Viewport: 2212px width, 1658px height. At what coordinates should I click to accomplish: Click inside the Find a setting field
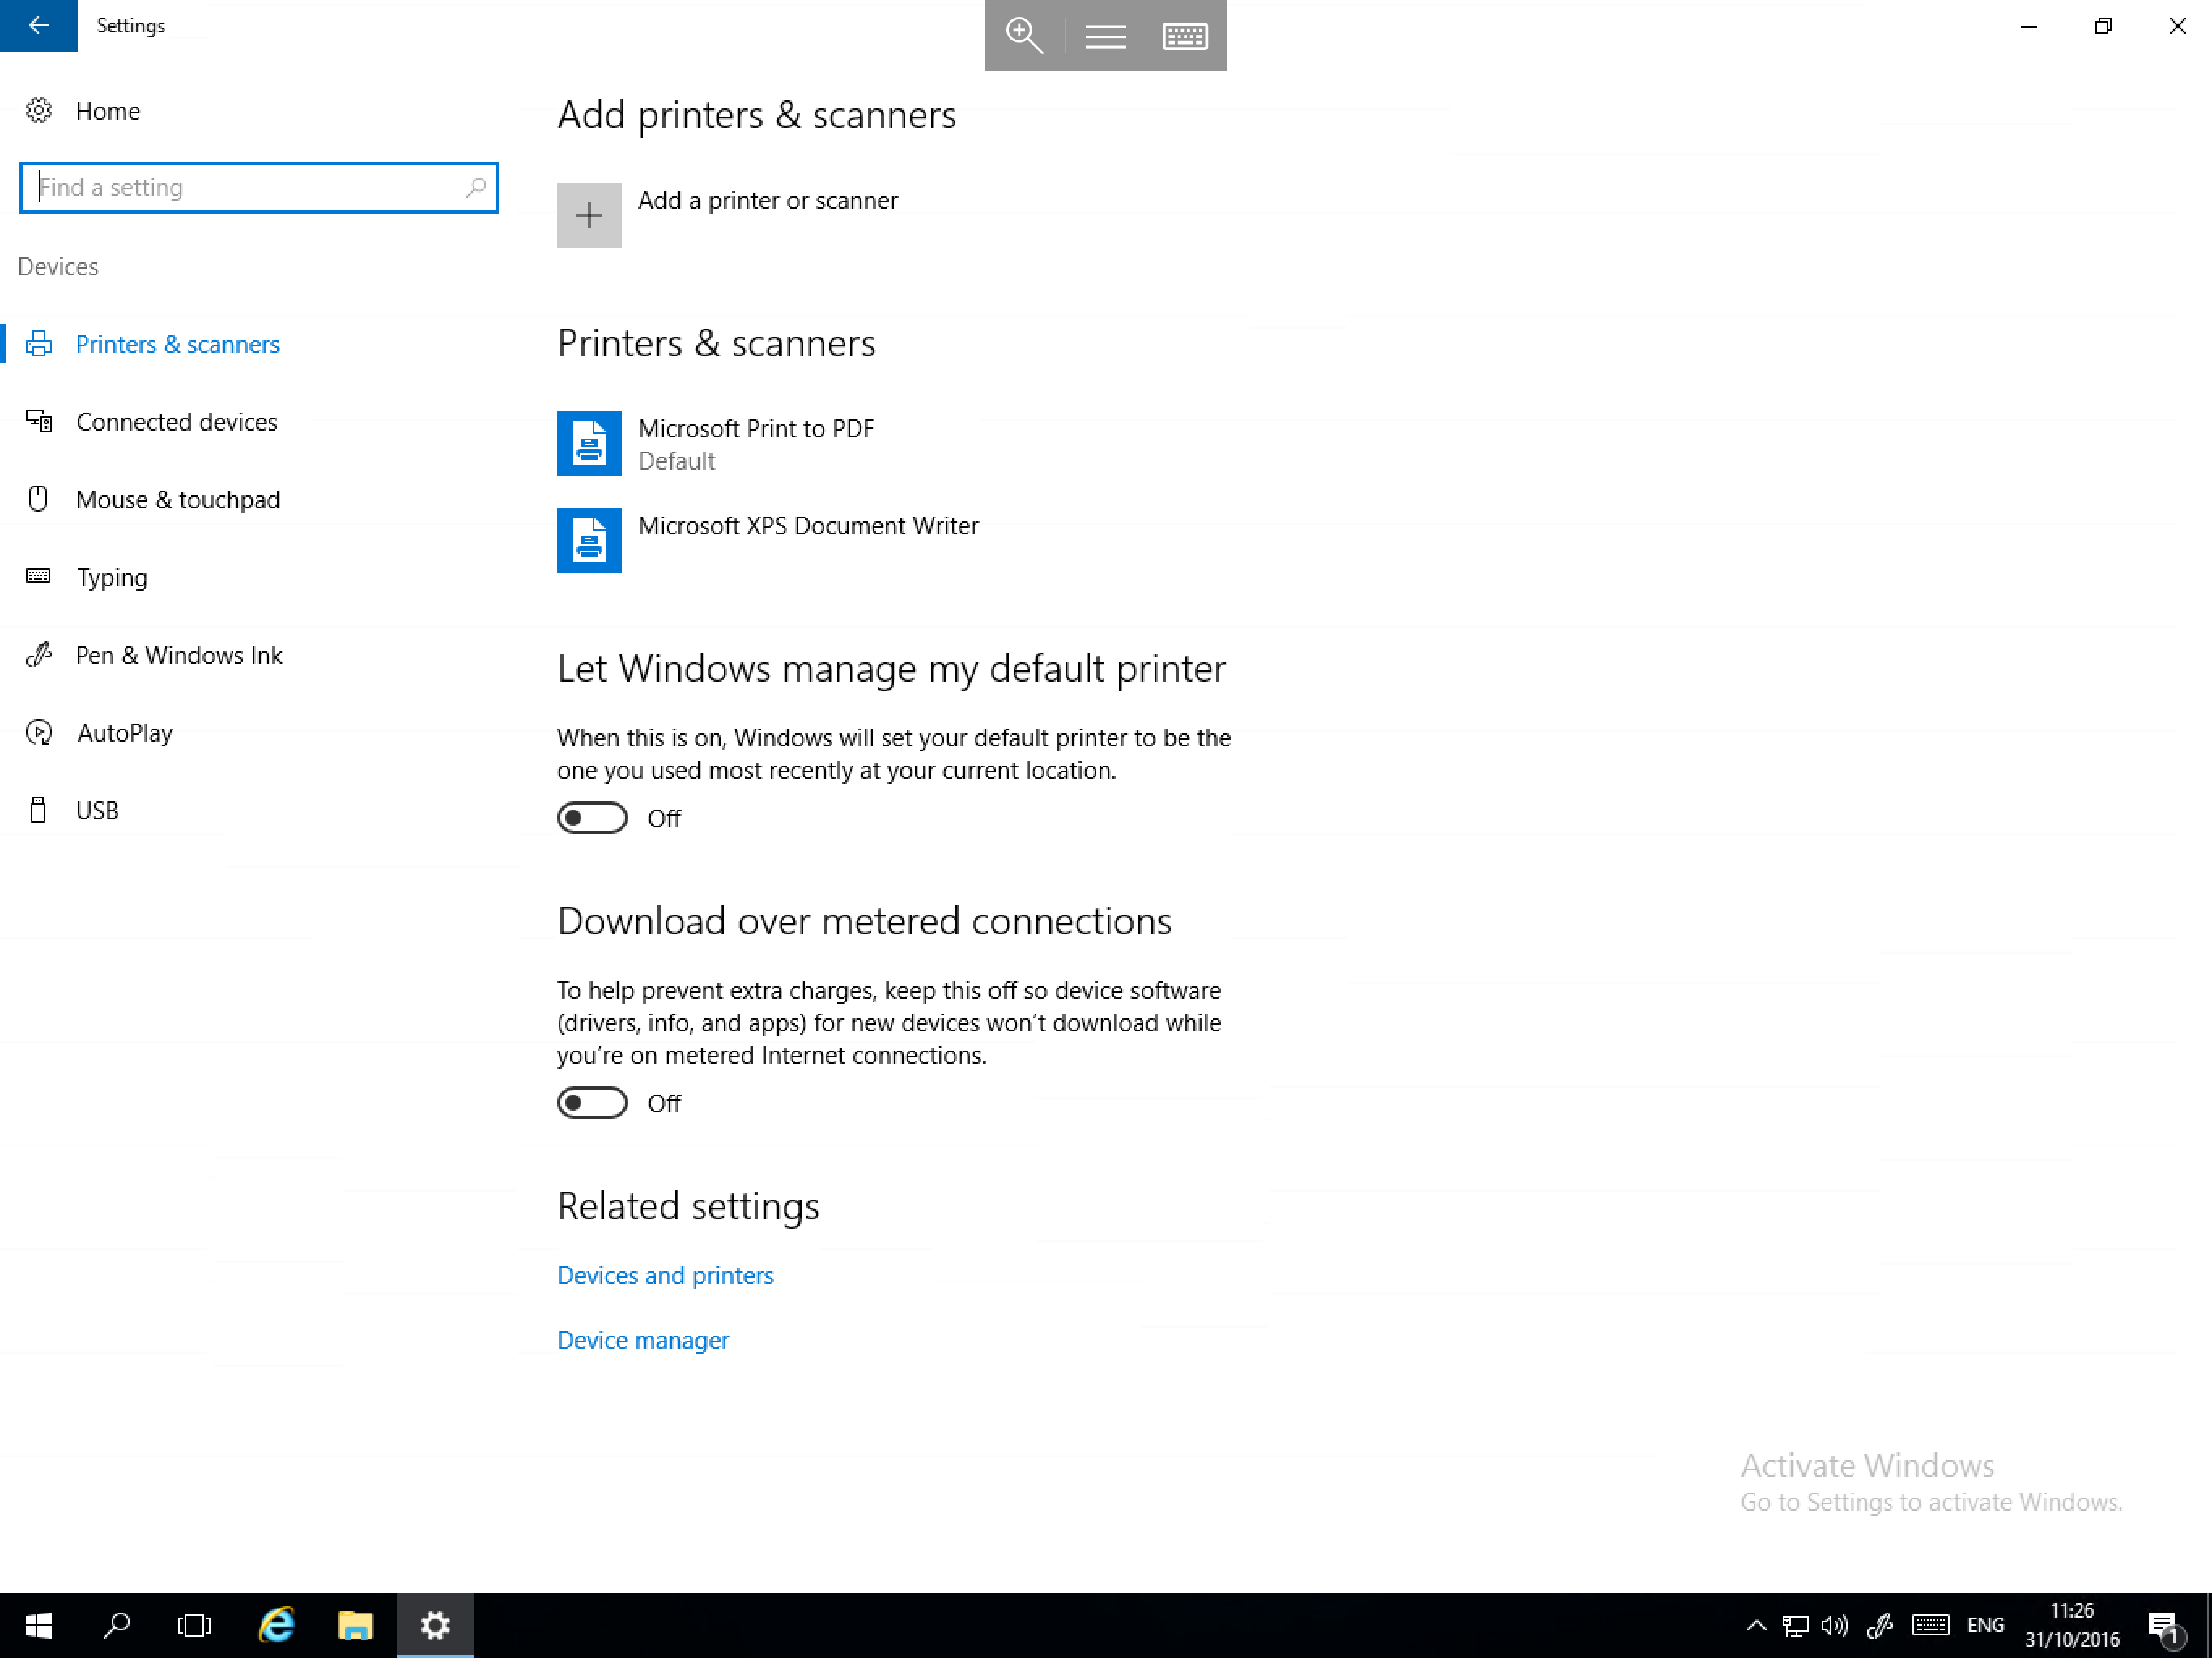[x=258, y=187]
